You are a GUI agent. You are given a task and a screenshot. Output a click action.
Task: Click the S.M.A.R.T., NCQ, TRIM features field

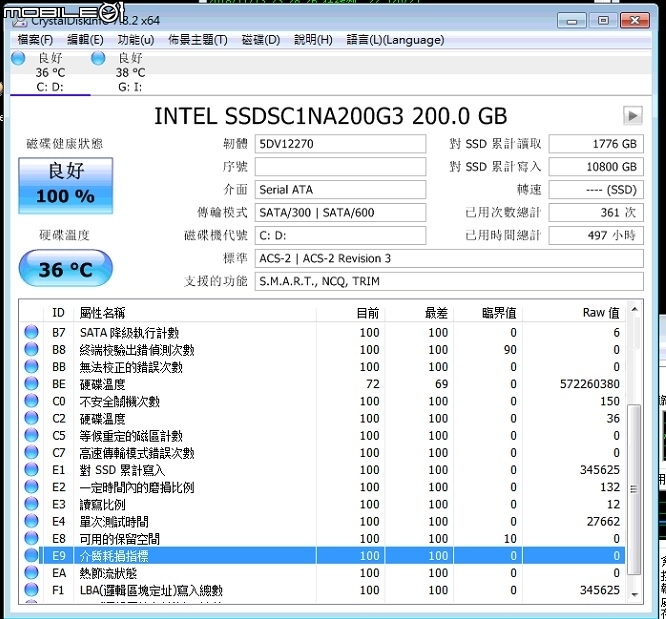(449, 281)
